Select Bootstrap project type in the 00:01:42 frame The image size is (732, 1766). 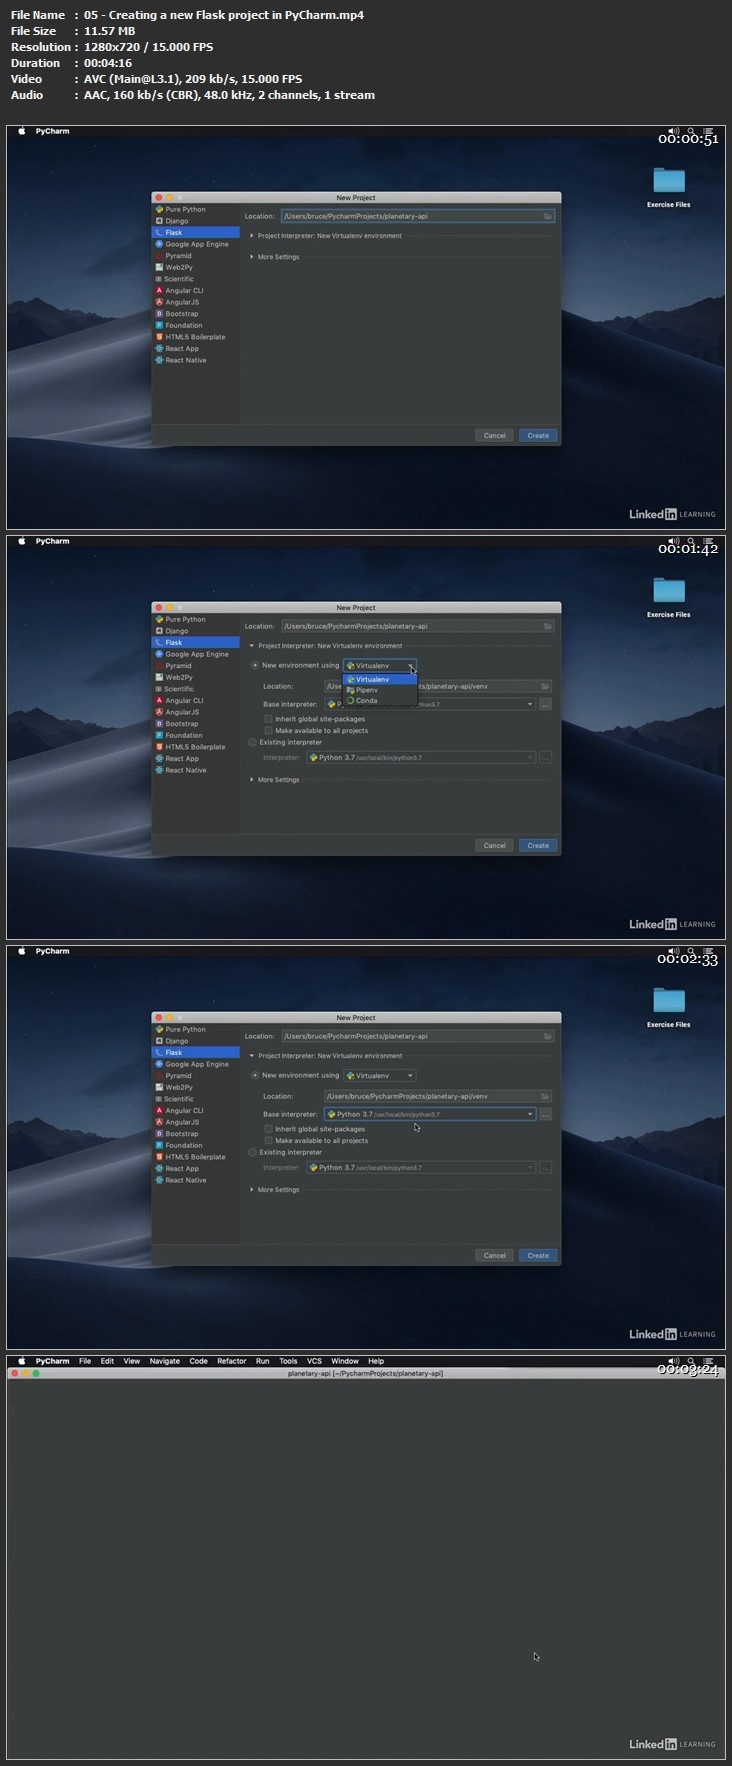[181, 724]
